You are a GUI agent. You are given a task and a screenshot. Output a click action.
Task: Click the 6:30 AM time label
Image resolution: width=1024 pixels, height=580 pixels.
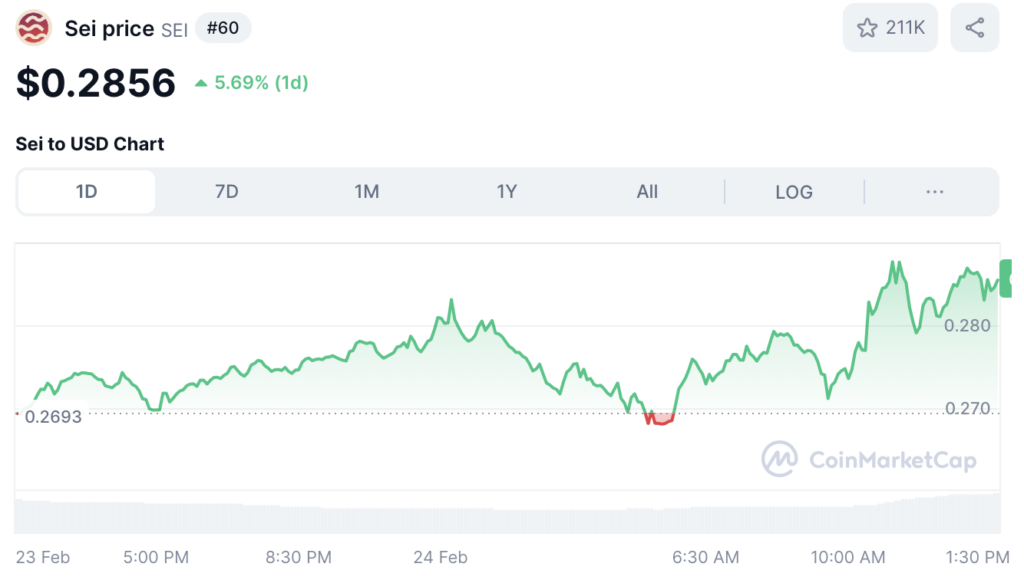pos(706,557)
